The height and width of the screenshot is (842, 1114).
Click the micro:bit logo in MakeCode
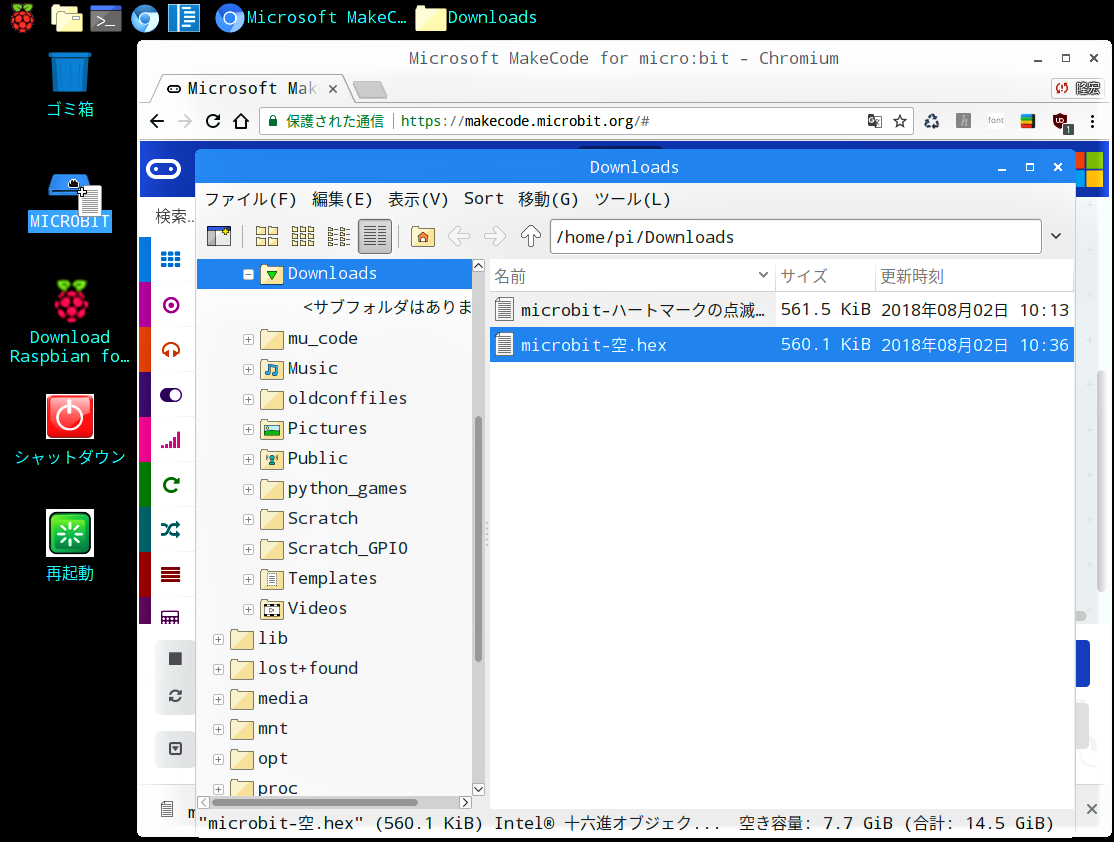(x=163, y=169)
